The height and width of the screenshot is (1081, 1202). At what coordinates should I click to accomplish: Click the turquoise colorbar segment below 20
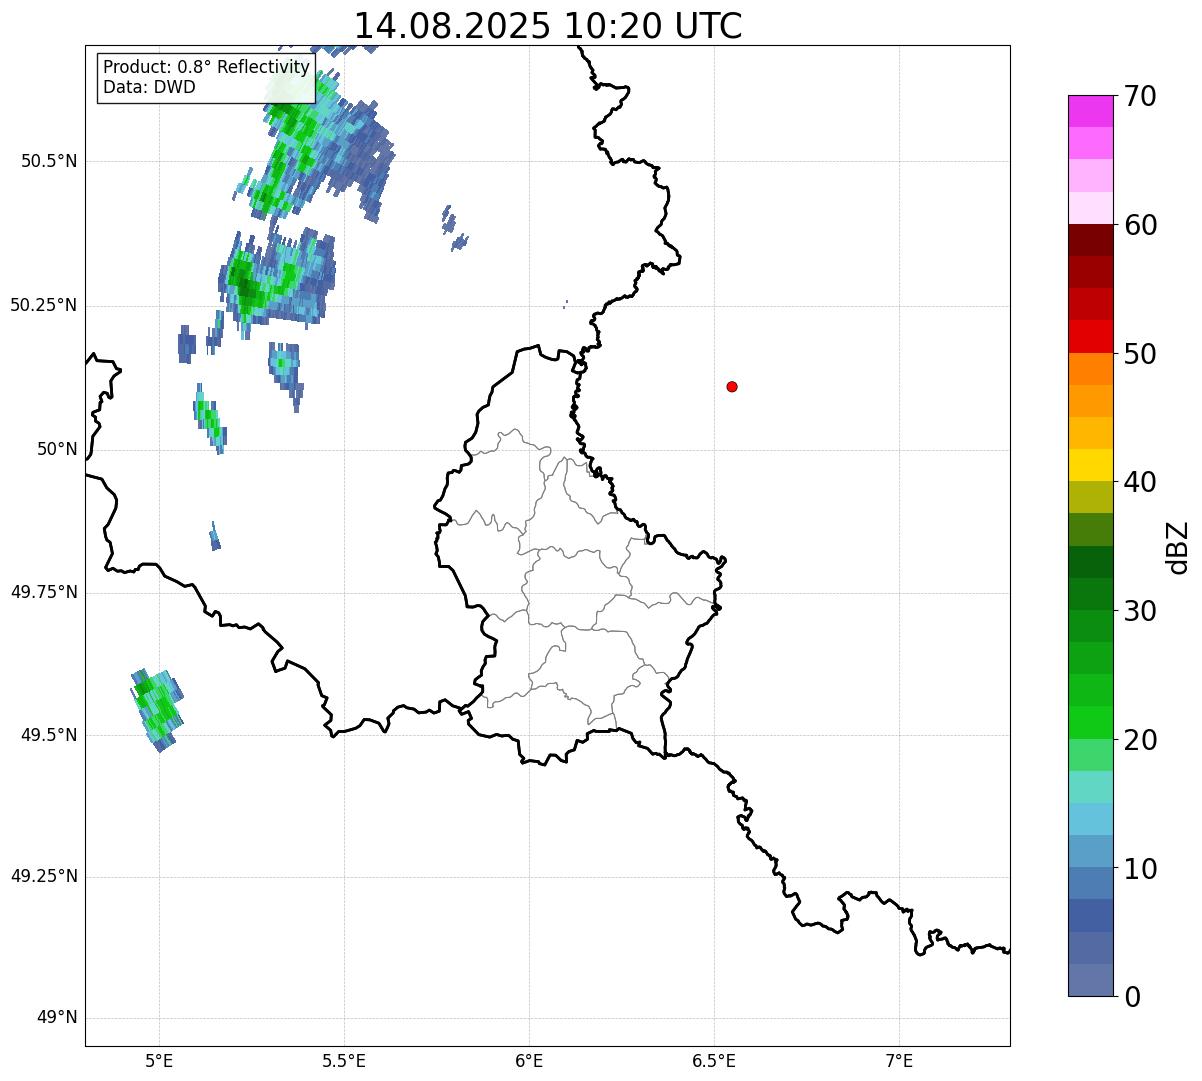pyautogui.click(x=1091, y=787)
